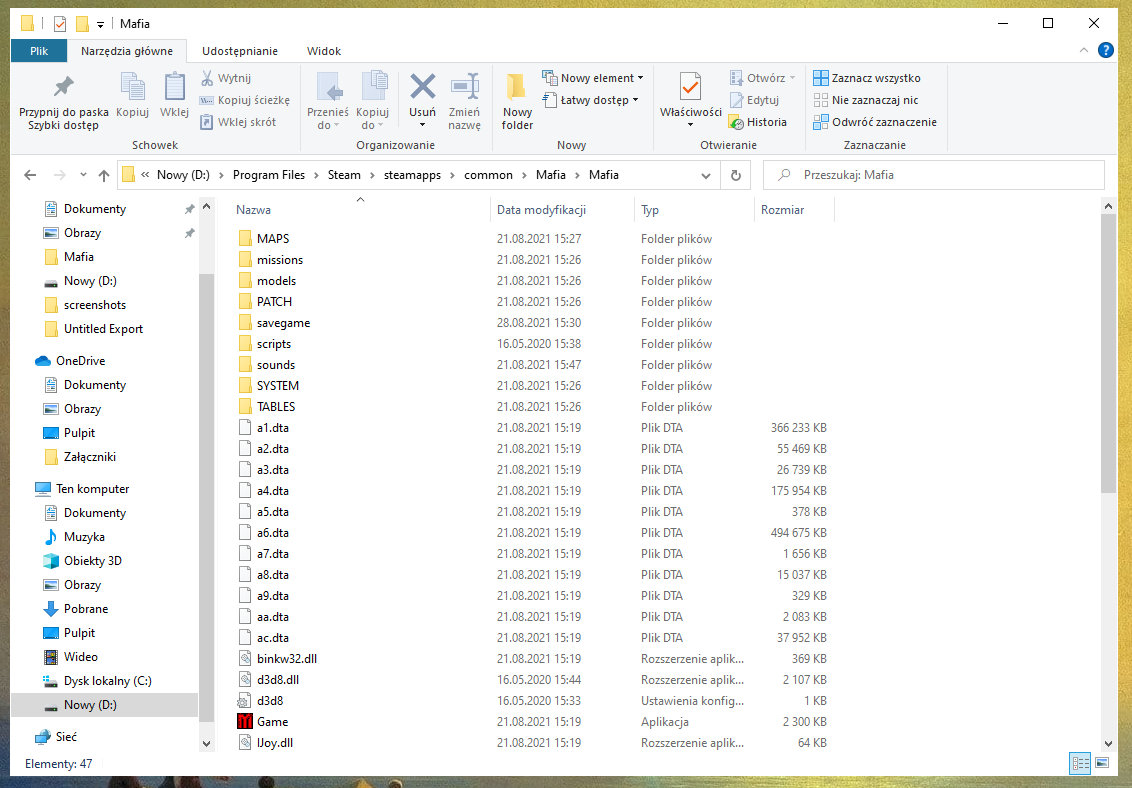The height and width of the screenshot is (788, 1132).
Task: Select Untitled Export in the sidebar
Action: pos(103,329)
